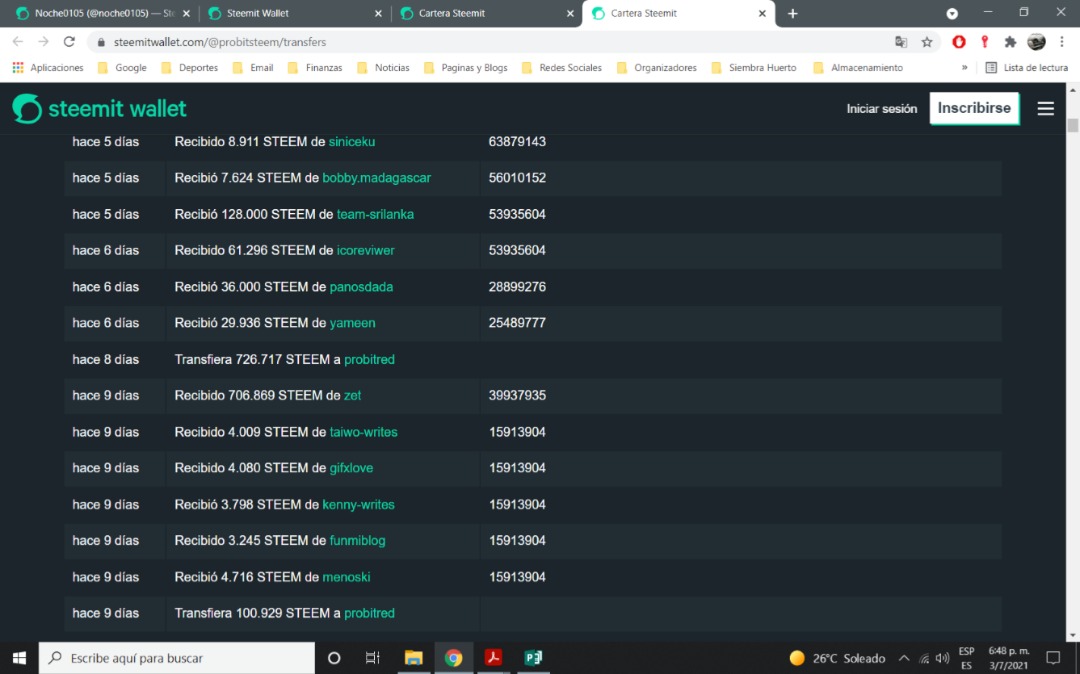Reload the page with refresh icon

(69, 42)
